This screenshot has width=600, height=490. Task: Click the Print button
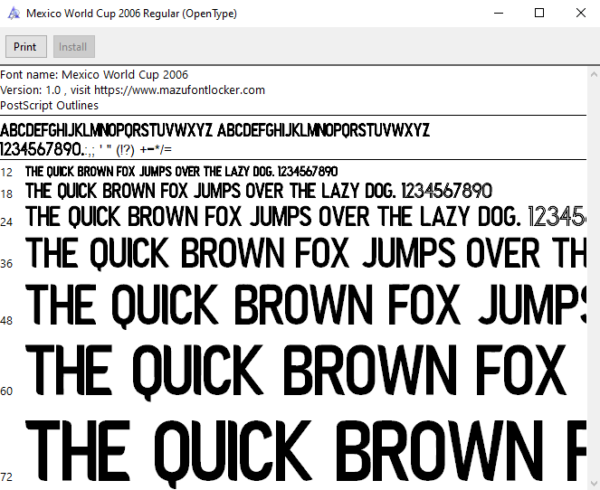26,47
